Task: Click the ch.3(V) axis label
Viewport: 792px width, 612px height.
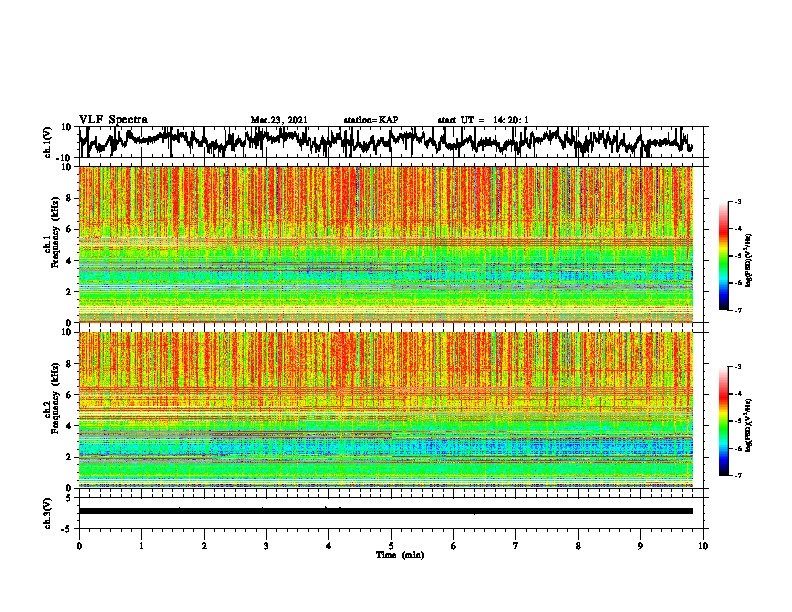Action: click(48, 513)
